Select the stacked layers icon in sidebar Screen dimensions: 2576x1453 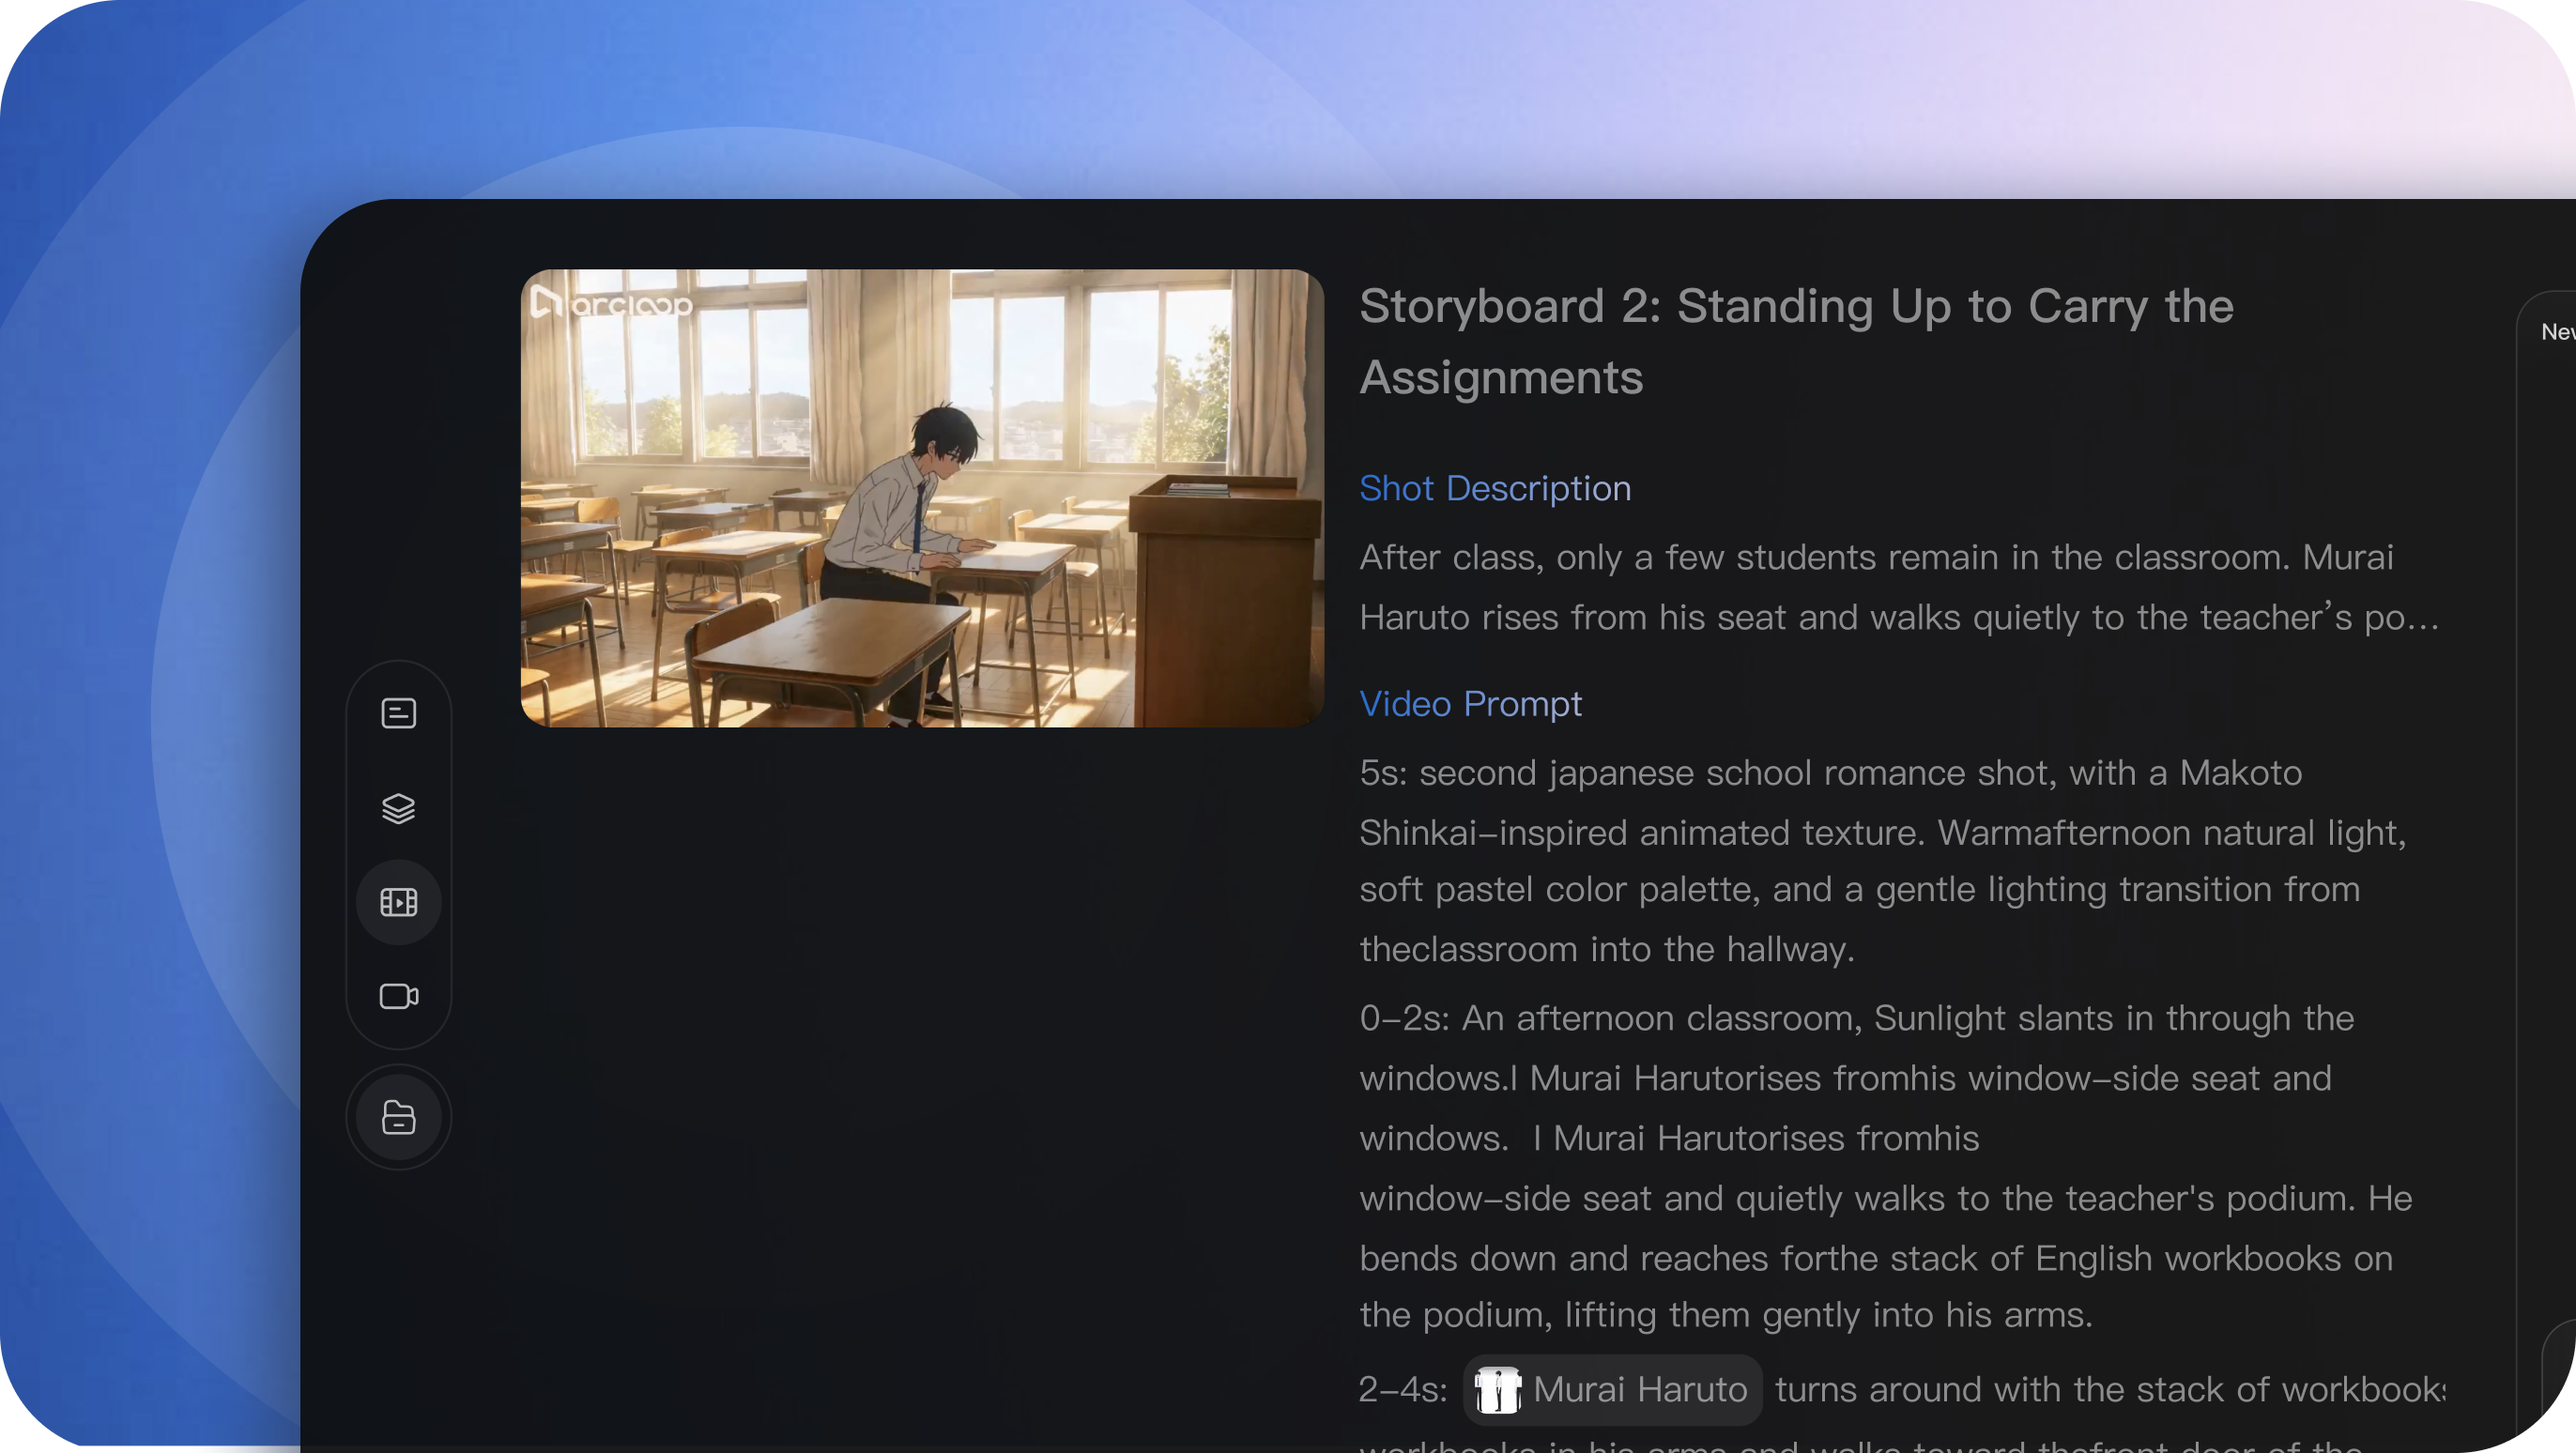click(x=398, y=808)
